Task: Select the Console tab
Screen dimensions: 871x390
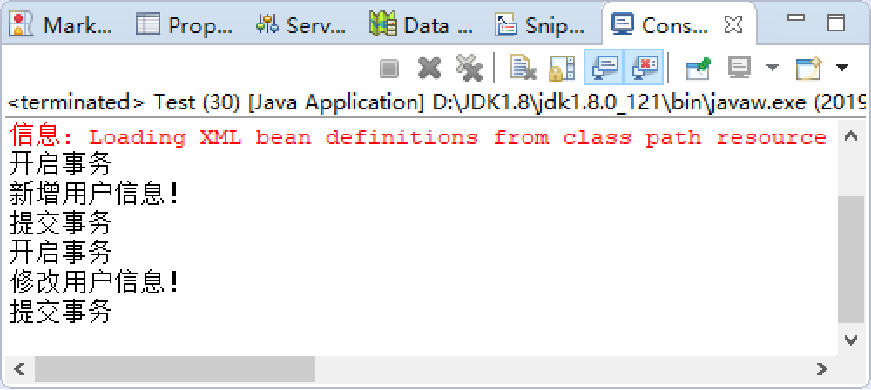Action: click(x=659, y=25)
